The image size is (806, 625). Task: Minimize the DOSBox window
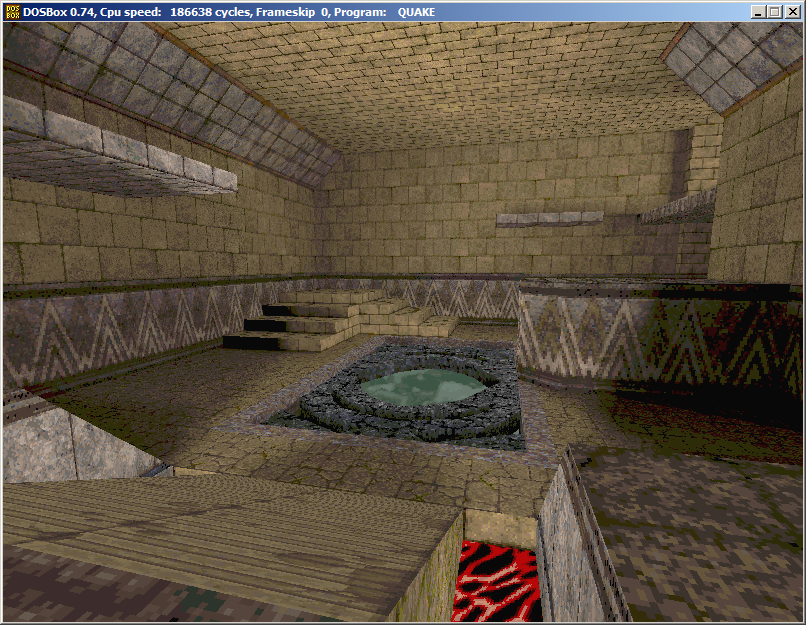click(755, 12)
